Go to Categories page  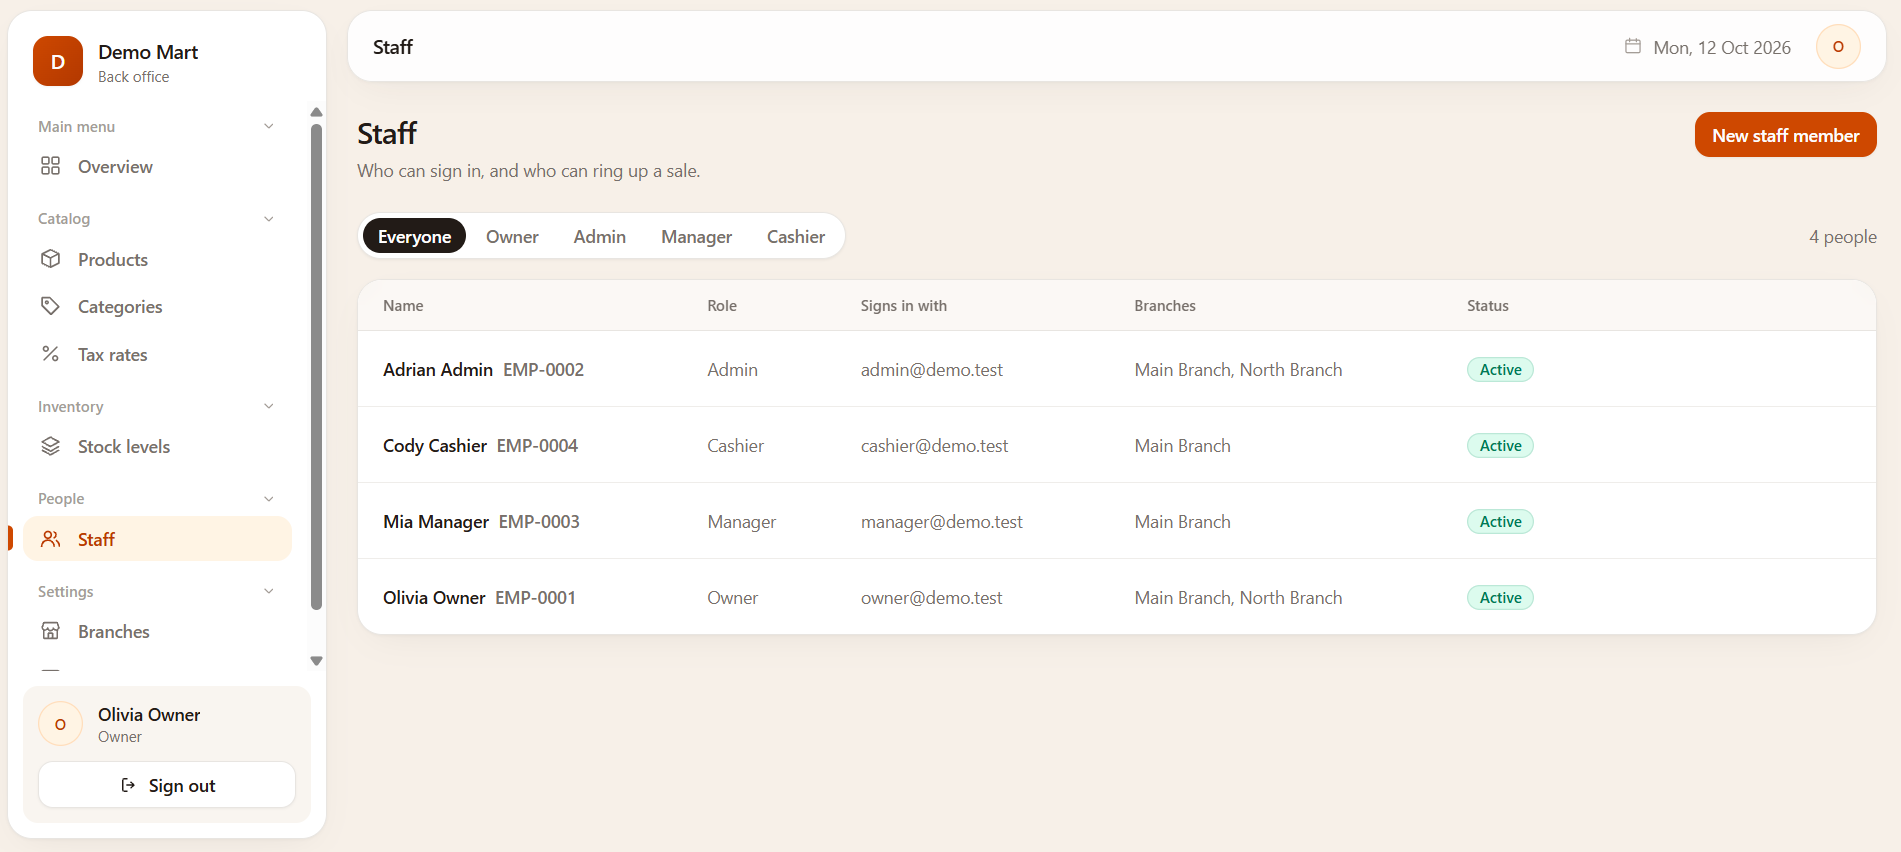click(x=158, y=307)
